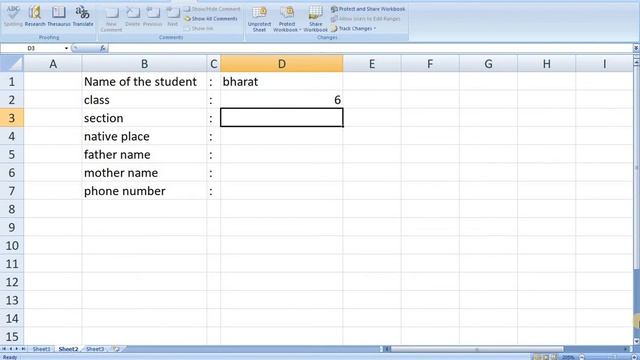This screenshot has height=360, width=640.
Task: Click the Share Workbook button
Action: pyautogui.click(x=315, y=19)
